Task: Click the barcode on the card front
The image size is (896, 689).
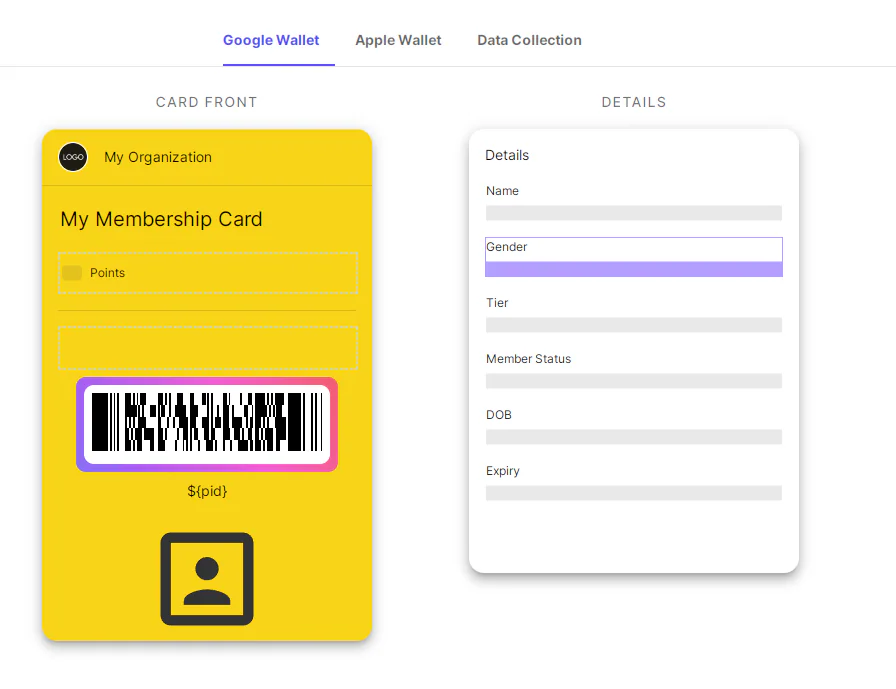Action: 207,424
